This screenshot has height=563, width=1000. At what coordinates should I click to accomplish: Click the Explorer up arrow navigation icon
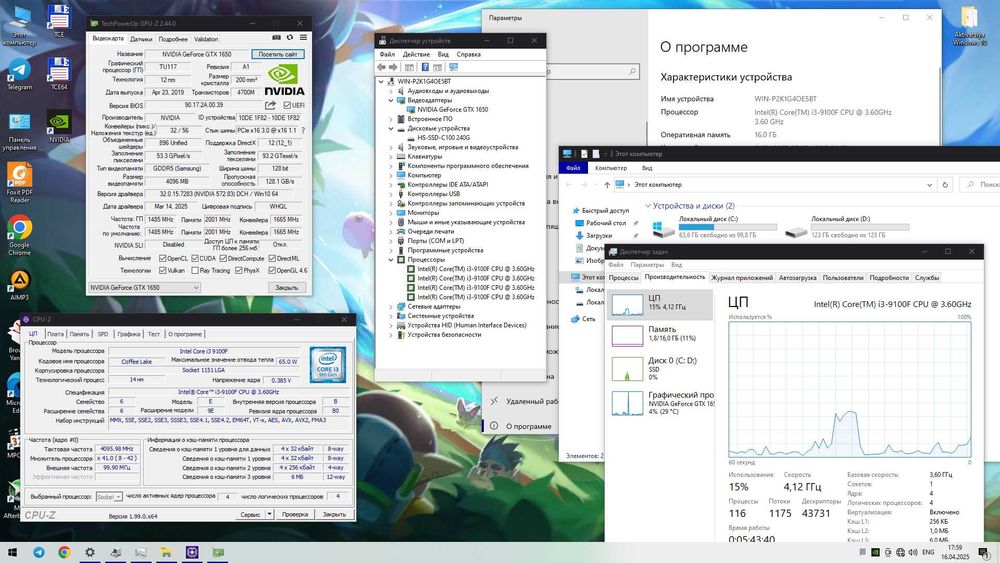pos(607,185)
